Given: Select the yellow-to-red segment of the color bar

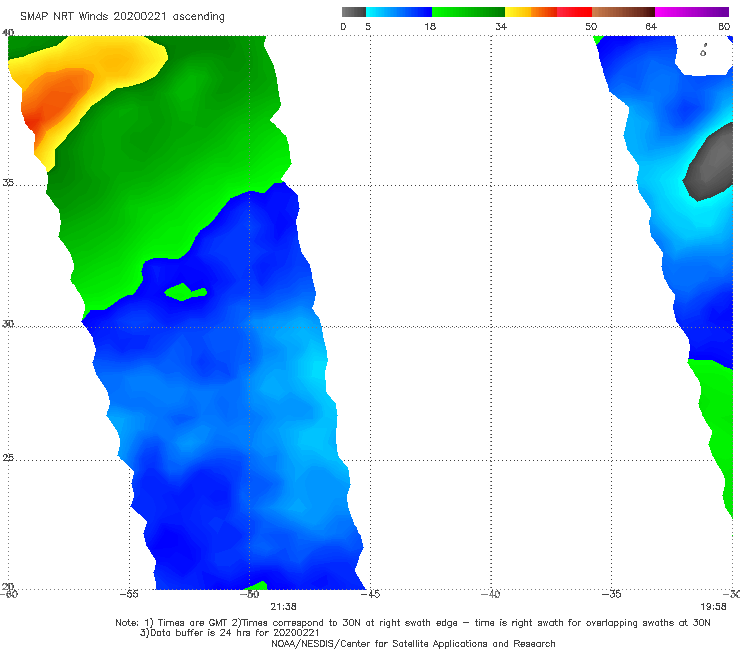Looking at the screenshot, I should point(548,12).
